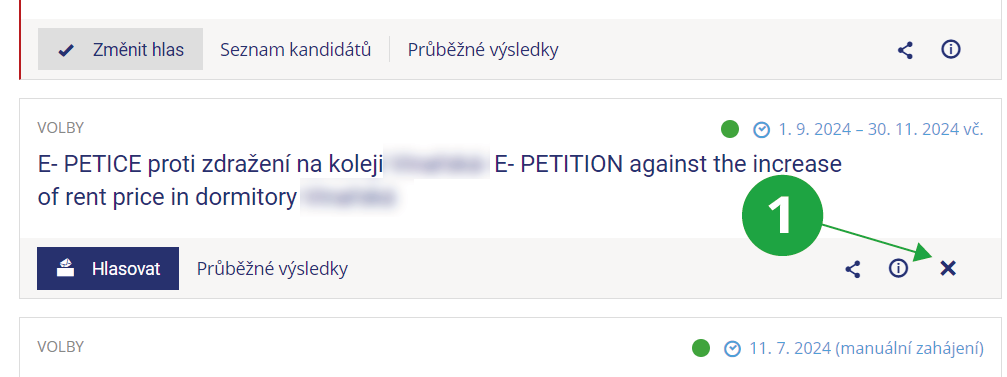The image size is (1007, 377).
Task: Click green status dot on E-PETICE card
Action: click(730, 129)
